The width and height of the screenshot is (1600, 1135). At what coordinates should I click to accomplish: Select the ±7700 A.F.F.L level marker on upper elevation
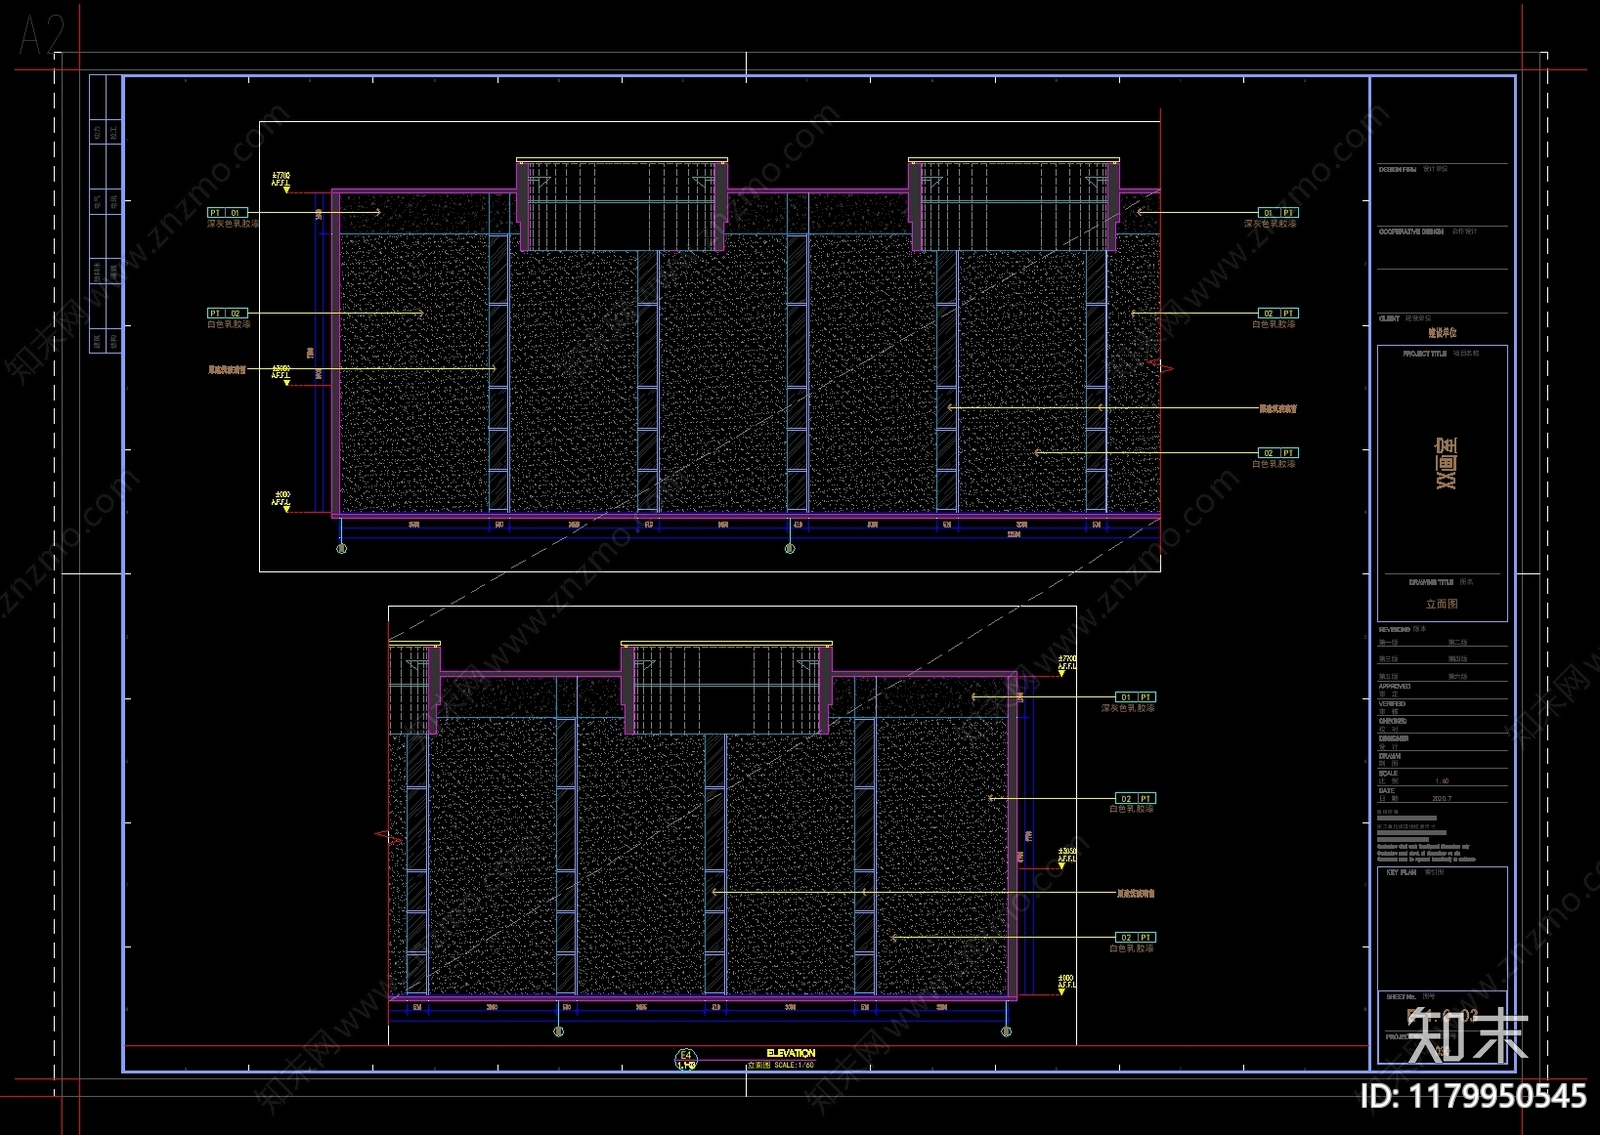click(281, 181)
